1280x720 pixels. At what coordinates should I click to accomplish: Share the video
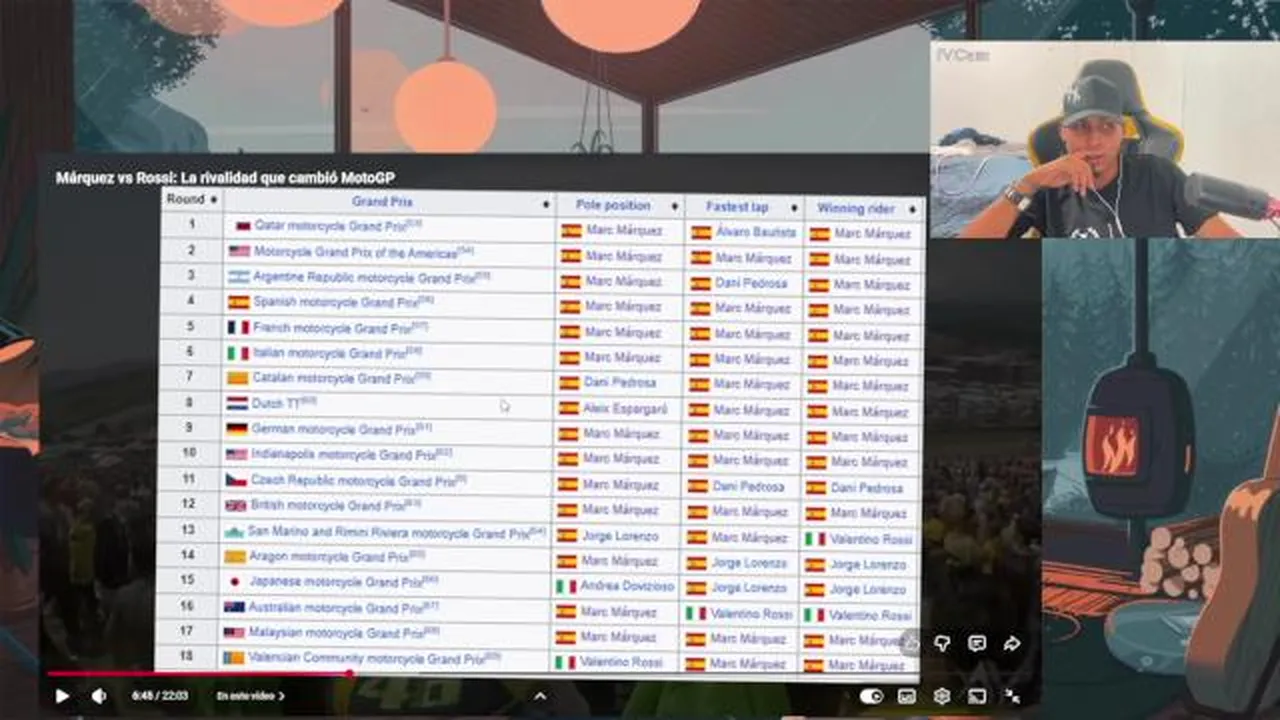point(1012,644)
